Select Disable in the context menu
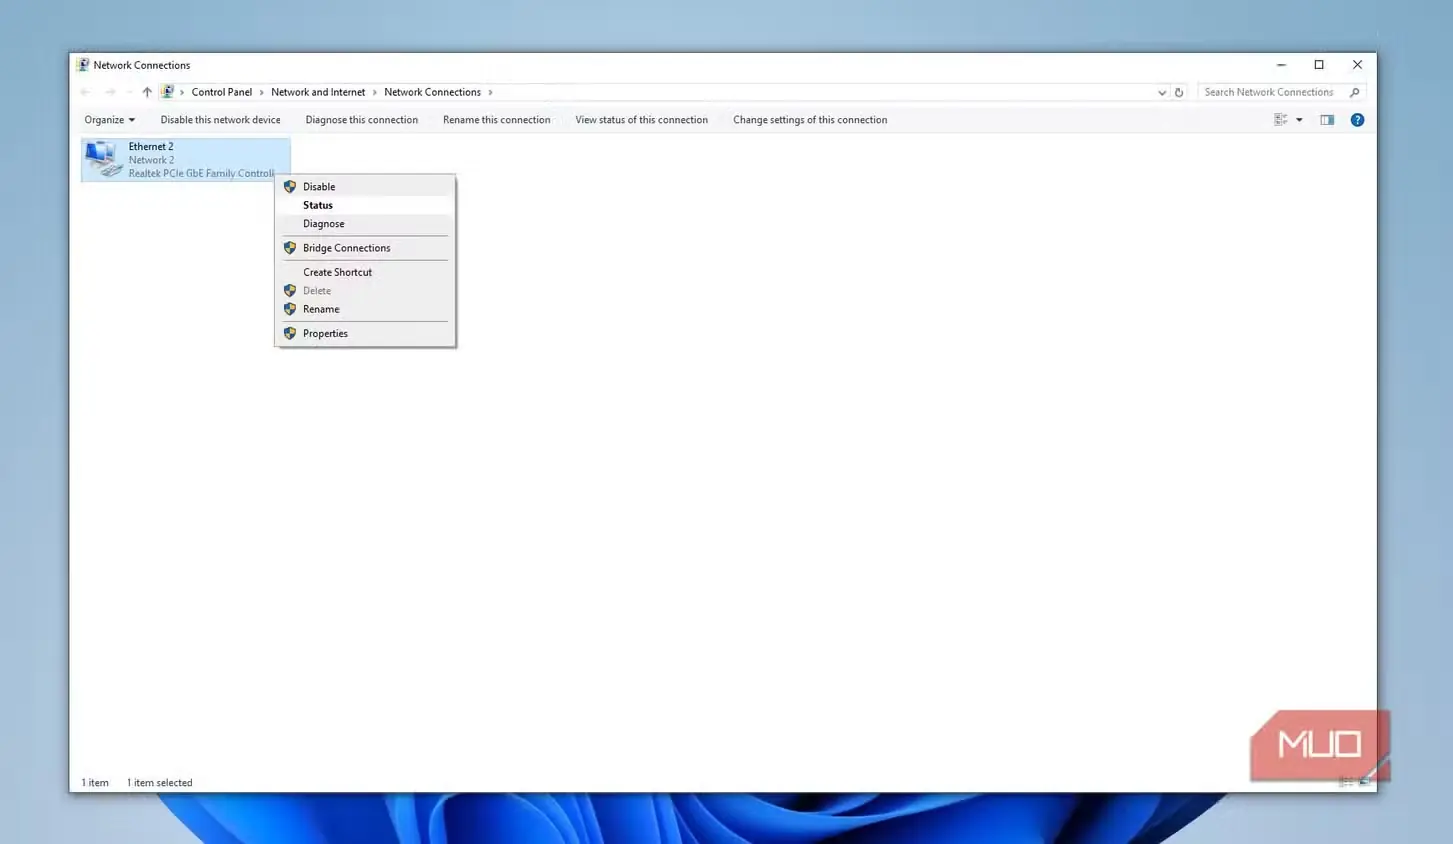1453x844 pixels. point(365,187)
